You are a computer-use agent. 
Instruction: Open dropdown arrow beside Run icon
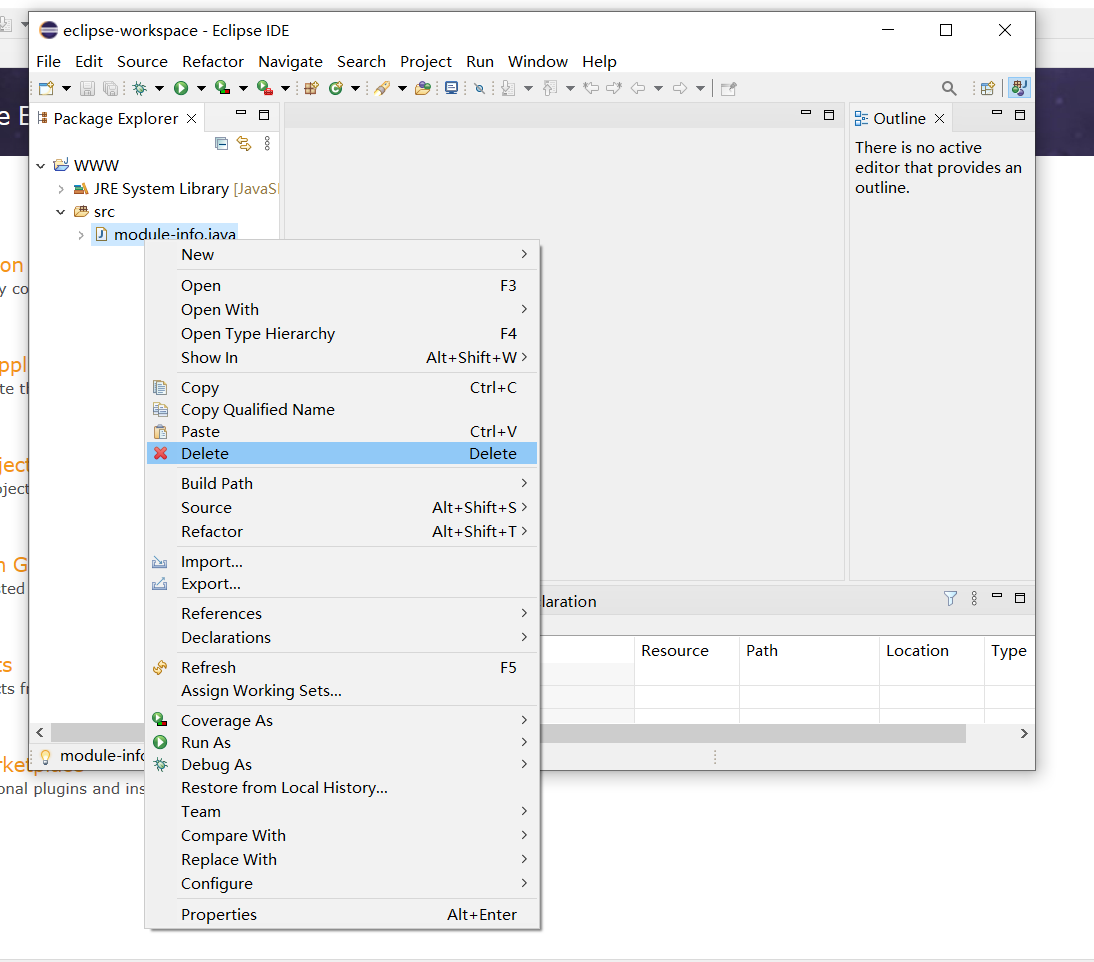coord(201,89)
